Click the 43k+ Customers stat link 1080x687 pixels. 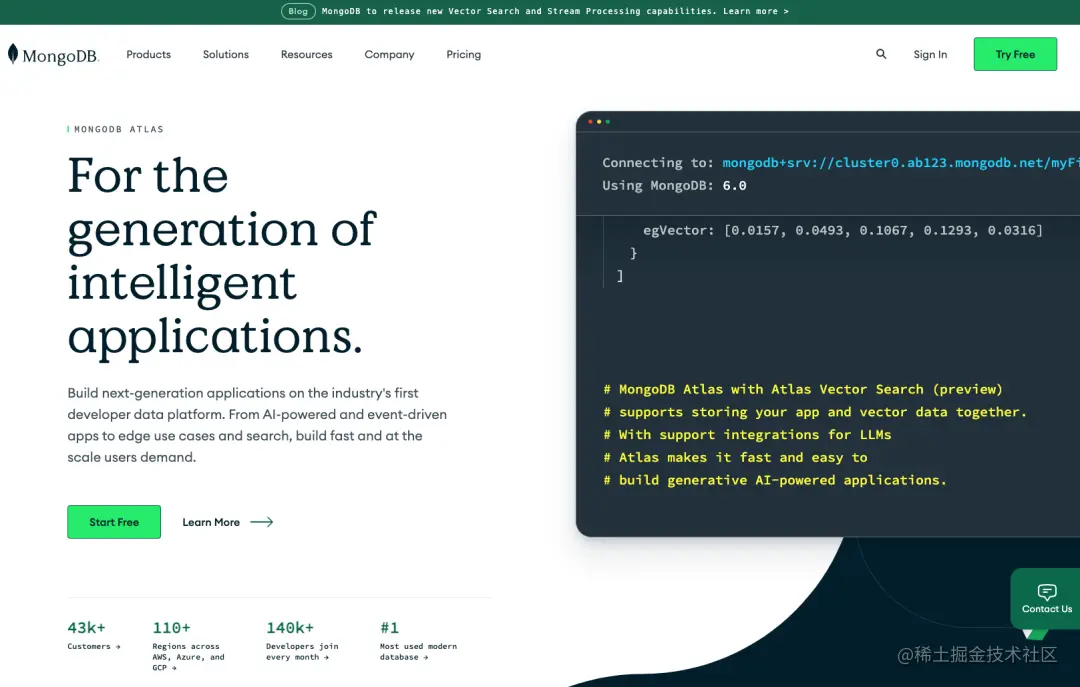(x=94, y=635)
